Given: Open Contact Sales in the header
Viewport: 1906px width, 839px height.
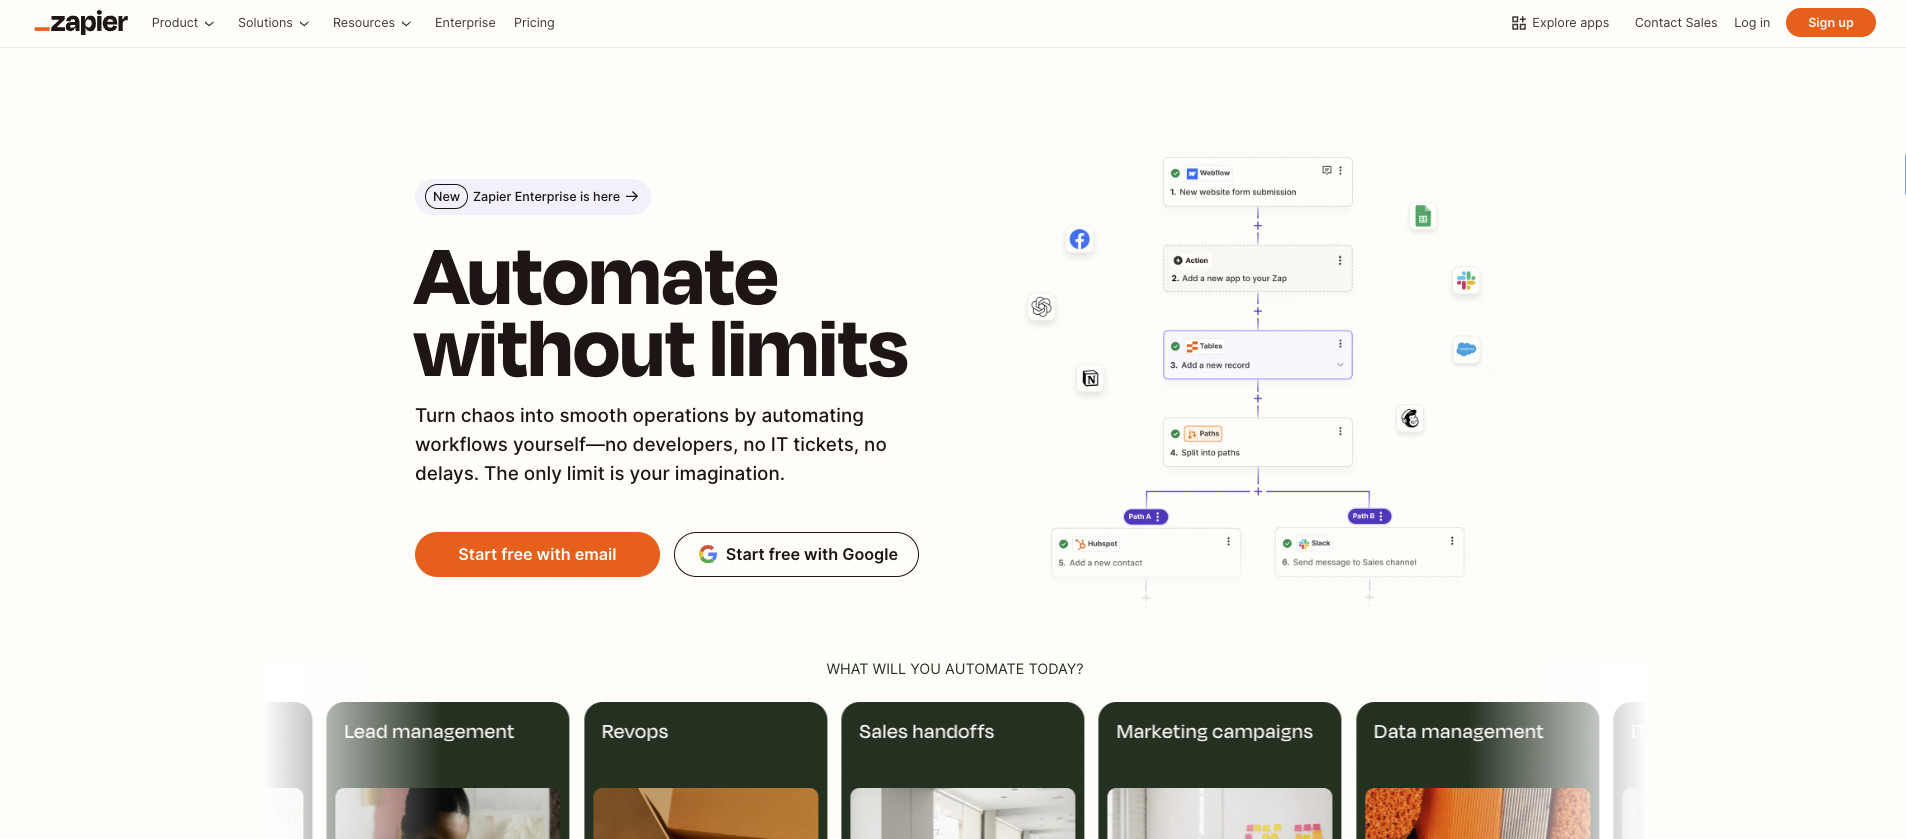Looking at the screenshot, I should (x=1676, y=23).
